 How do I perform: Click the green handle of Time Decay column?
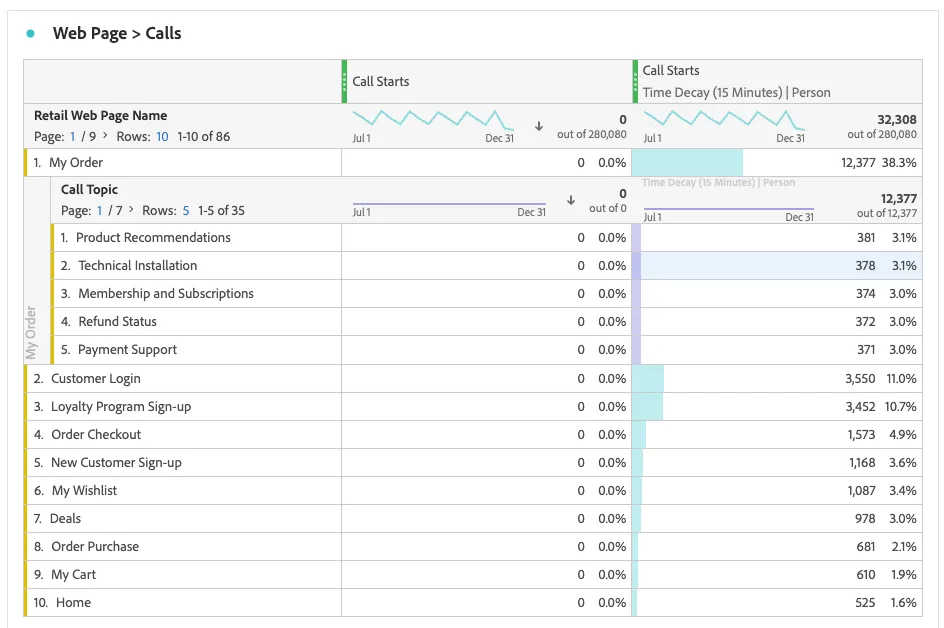pos(635,81)
